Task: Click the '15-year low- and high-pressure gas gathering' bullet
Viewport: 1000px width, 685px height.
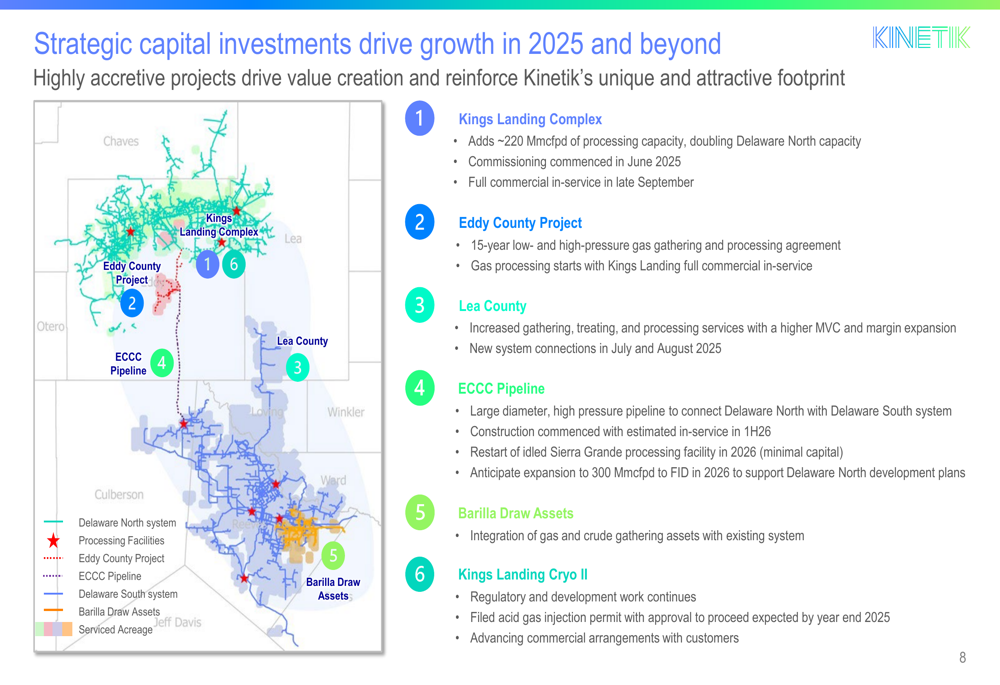Action: click(x=656, y=245)
